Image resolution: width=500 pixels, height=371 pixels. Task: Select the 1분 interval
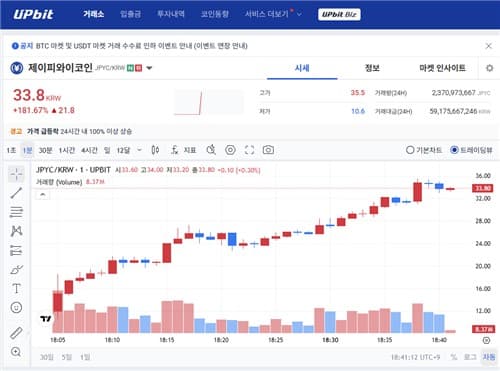(27, 150)
